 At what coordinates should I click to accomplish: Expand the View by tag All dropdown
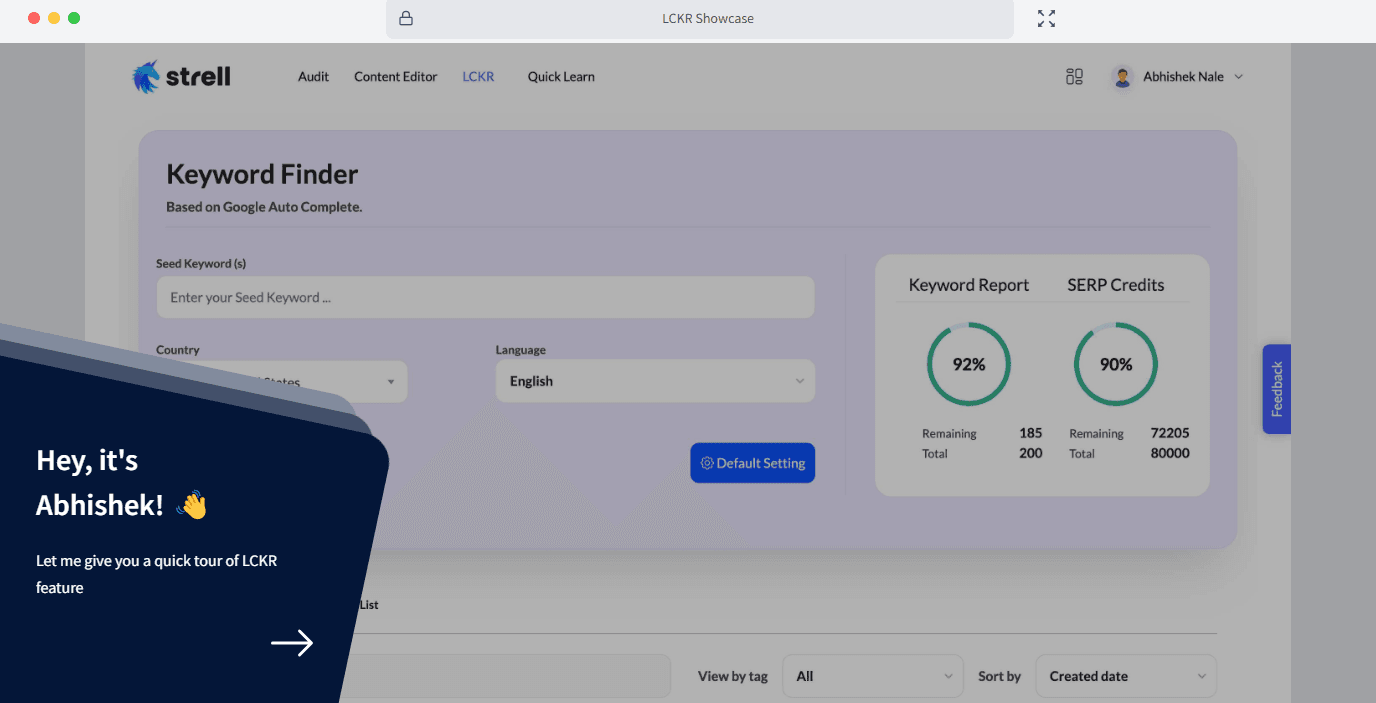point(872,676)
